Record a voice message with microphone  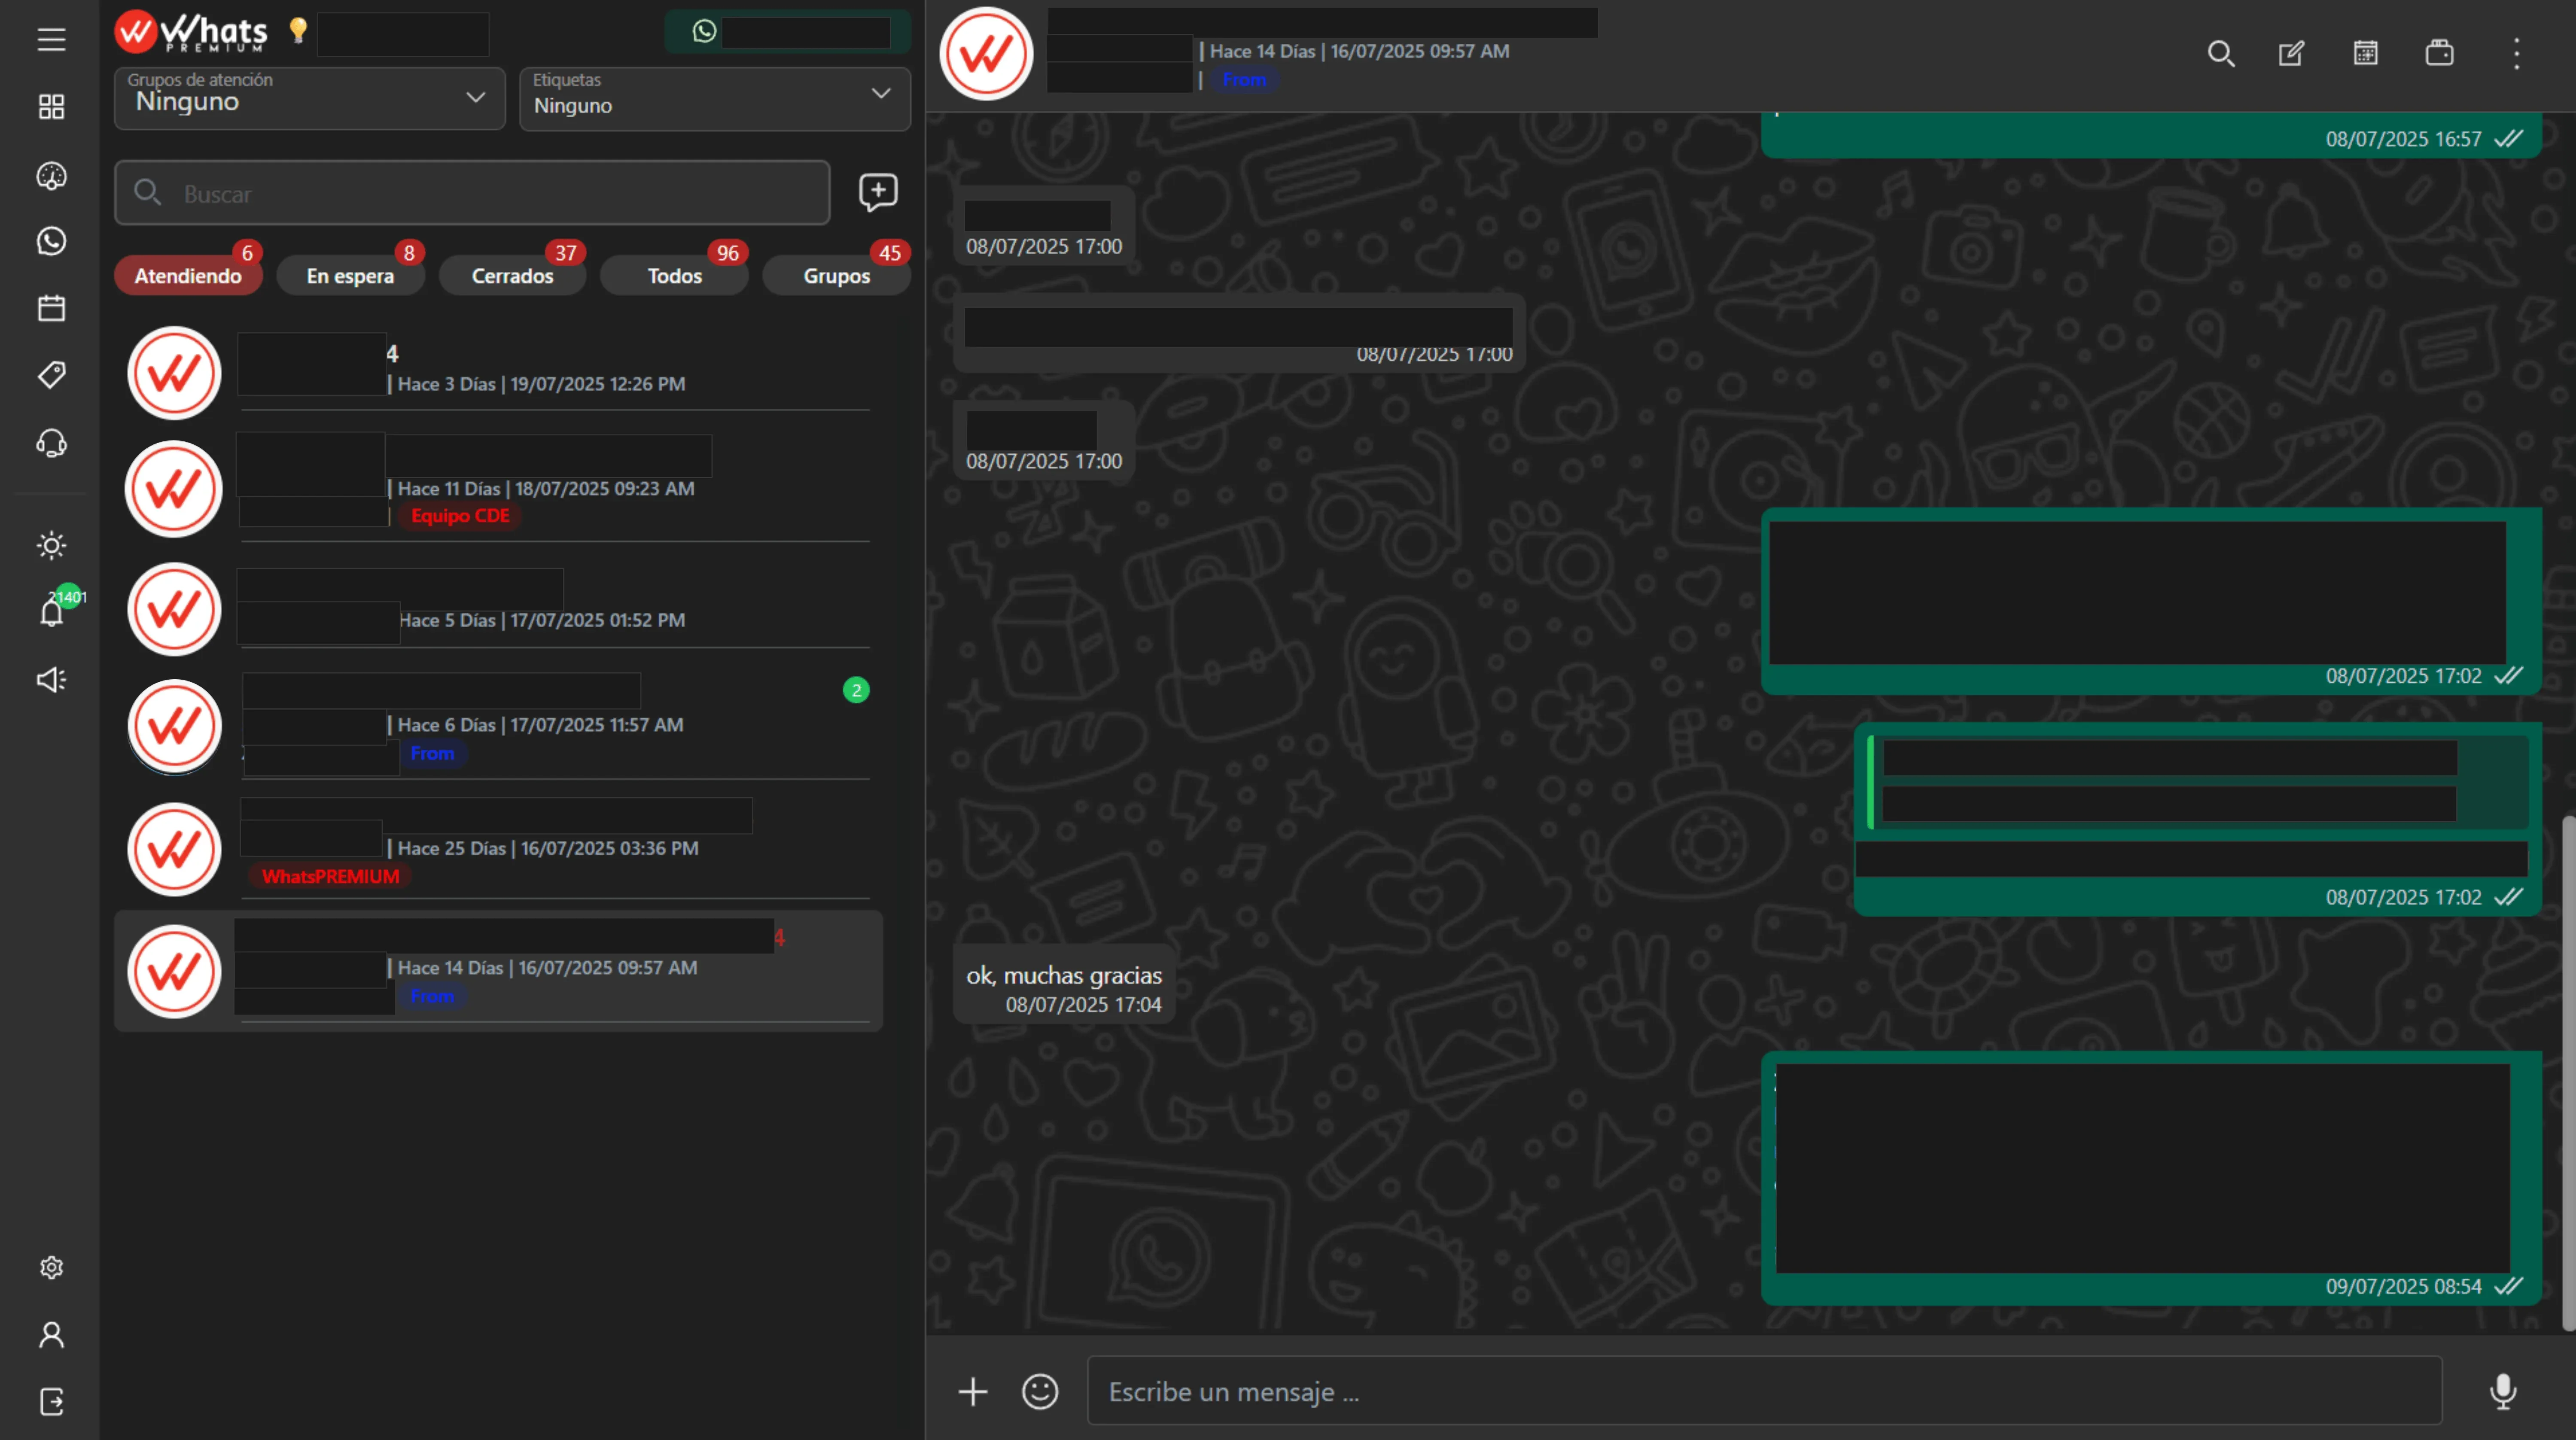[x=2503, y=1391]
